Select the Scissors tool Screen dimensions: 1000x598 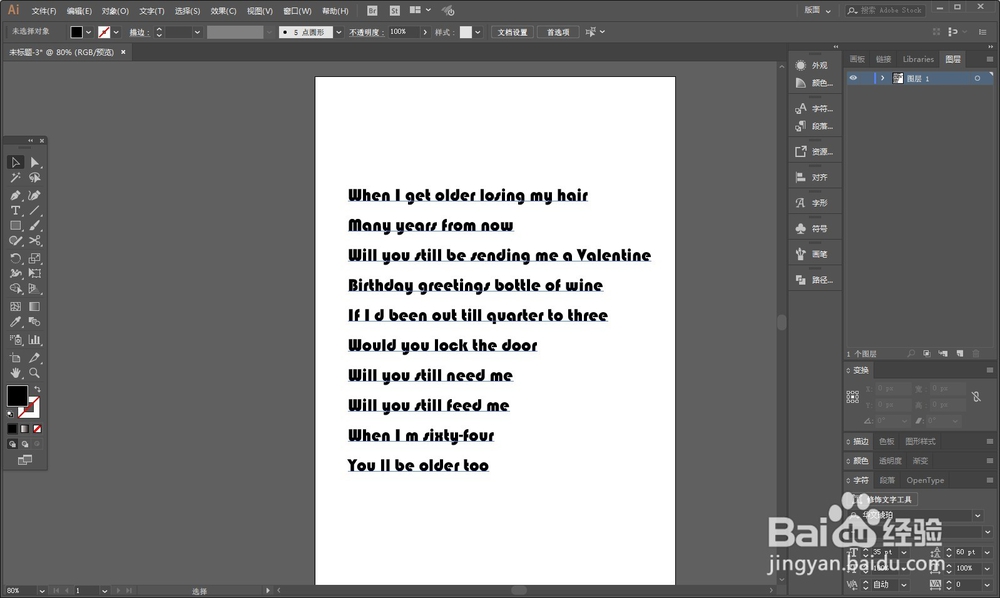coord(34,241)
